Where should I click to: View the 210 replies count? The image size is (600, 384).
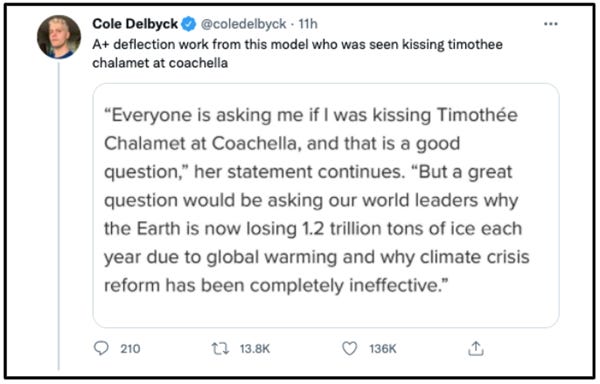click(x=130, y=348)
